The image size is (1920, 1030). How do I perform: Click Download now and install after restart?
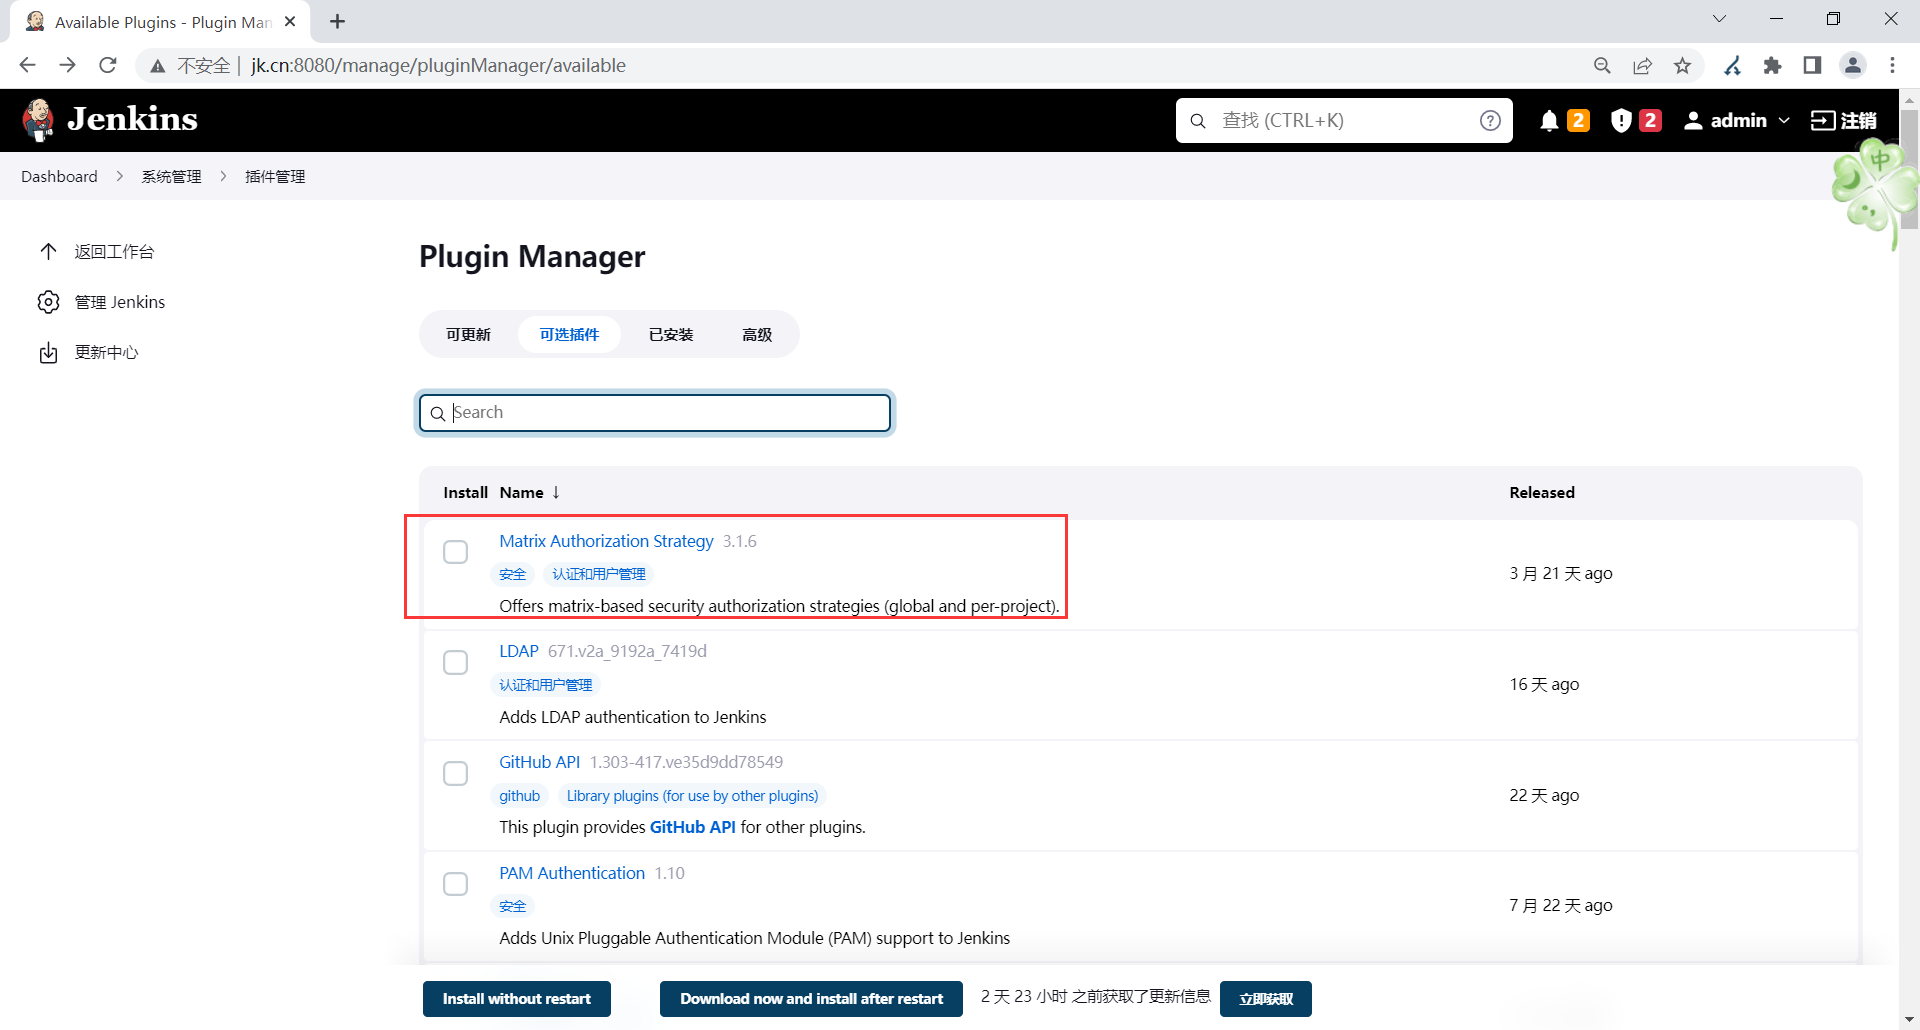811,999
